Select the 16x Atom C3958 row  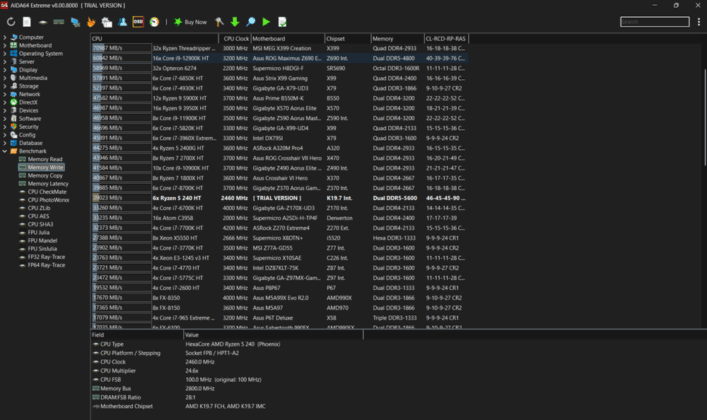click(x=280, y=218)
